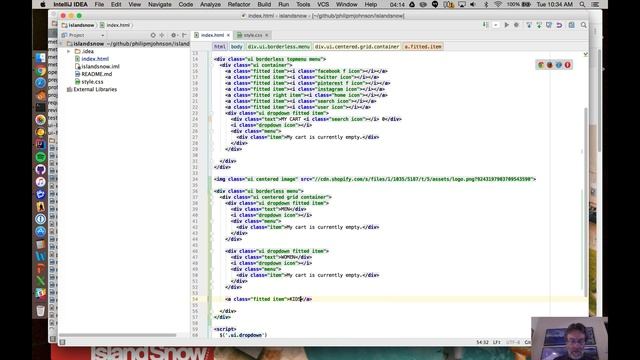Open Spotlight search in menu bar
This screenshot has height=360, width=640.
coord(582,4)
